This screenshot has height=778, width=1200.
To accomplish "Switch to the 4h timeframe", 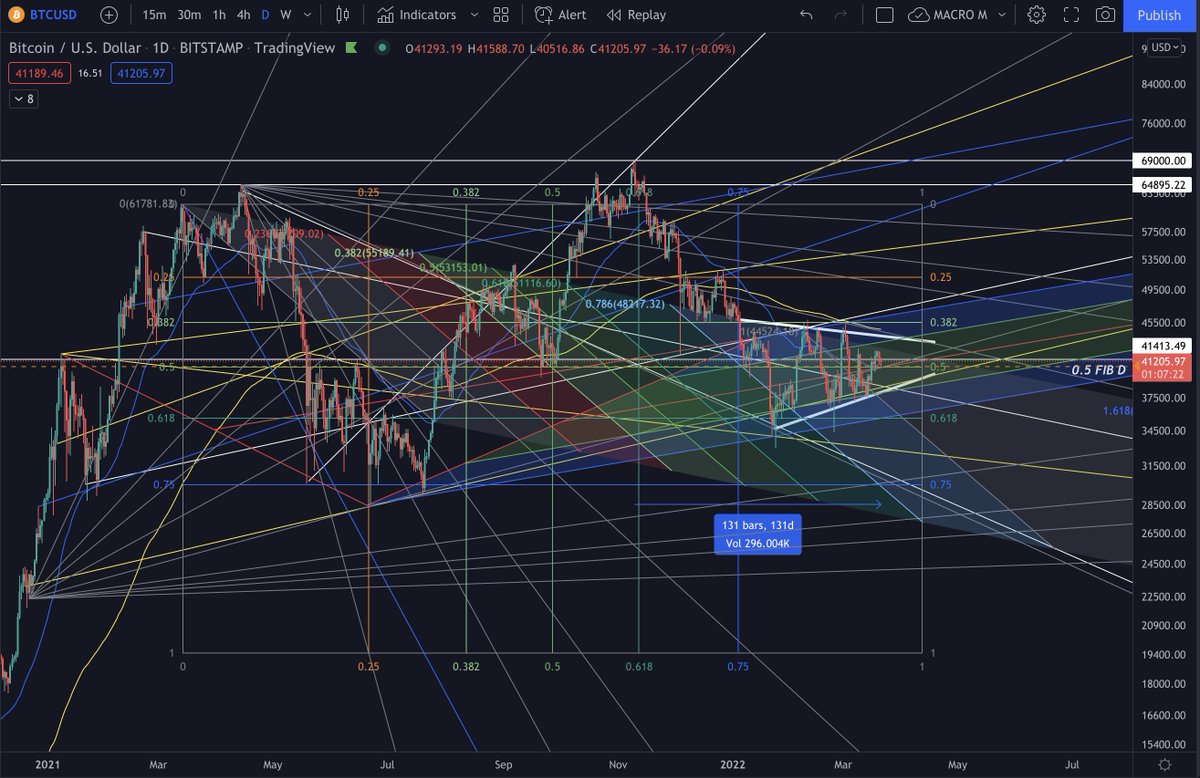I will point(243,15).
